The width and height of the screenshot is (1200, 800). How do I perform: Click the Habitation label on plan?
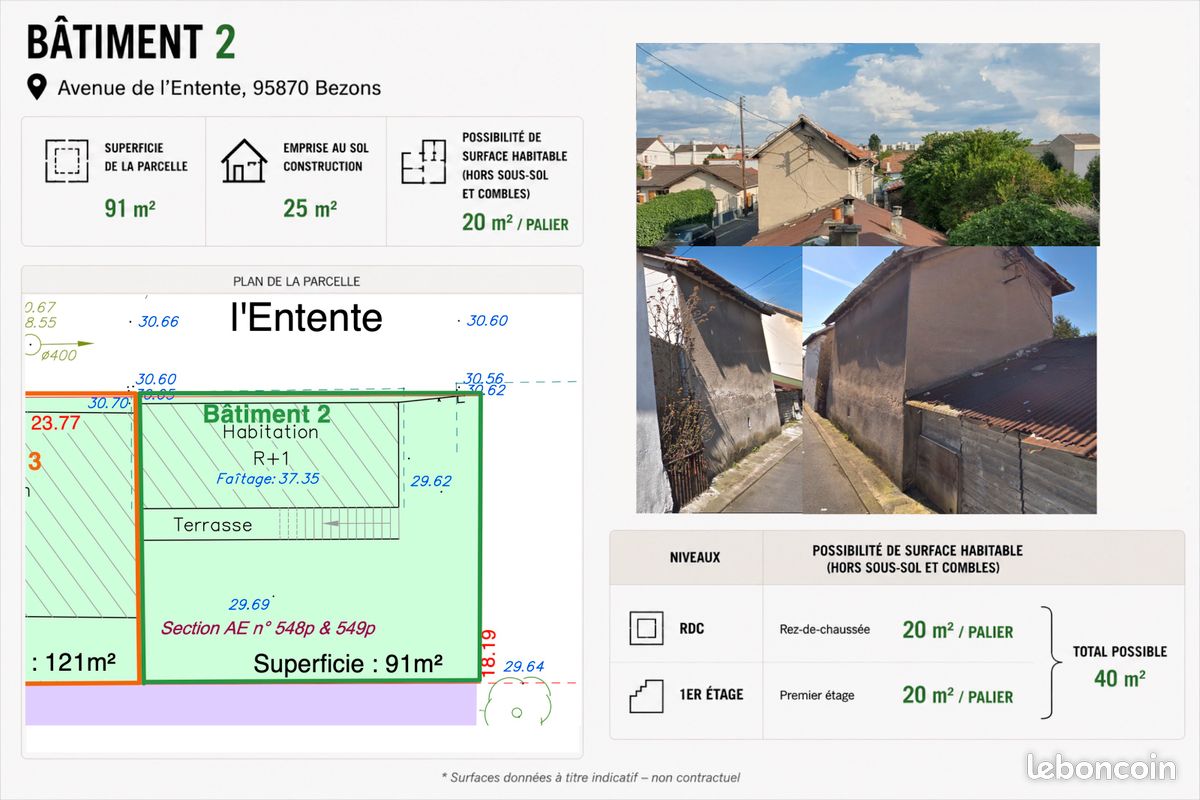point(271,433)
